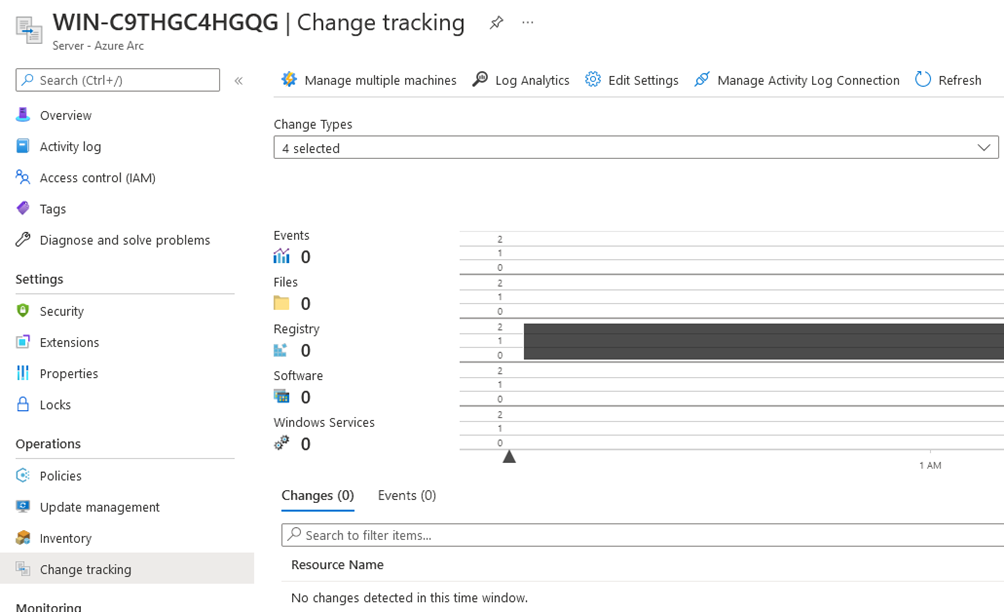Click the Events chart icon
Image resolution: width=1004 pixels, height=612 pixels.
click(x=282, y=257)
